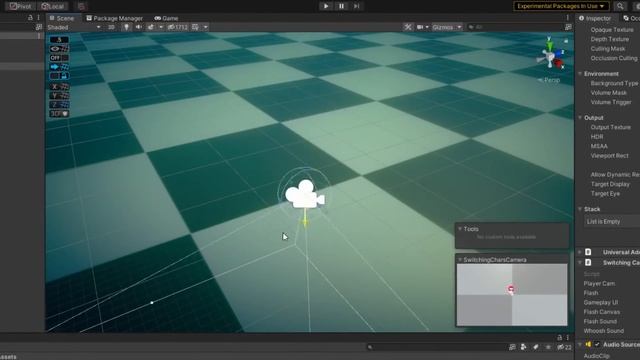
Task: Toggle 2D scene view mode
Action: (x=111, y=27)
